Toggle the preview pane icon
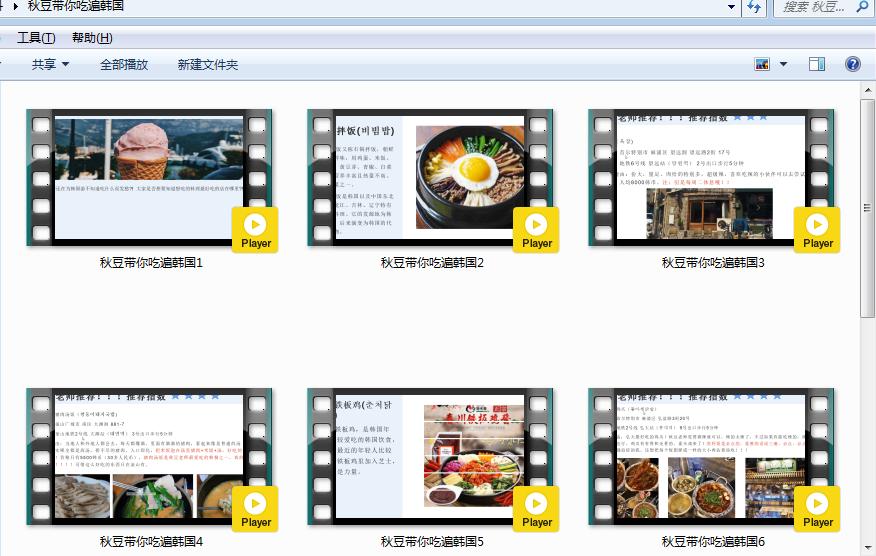The width and height of the screenshot is (876, 556). pos(817,64)
